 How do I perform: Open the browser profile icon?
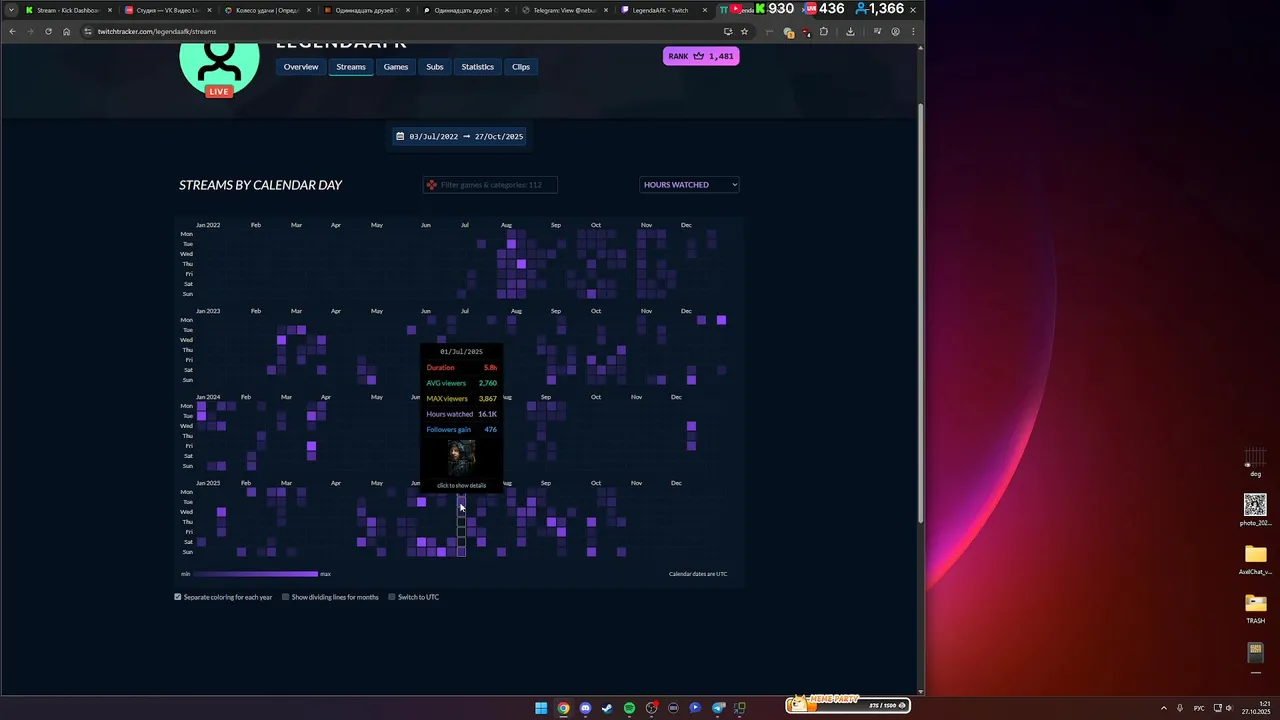(895, 31)
